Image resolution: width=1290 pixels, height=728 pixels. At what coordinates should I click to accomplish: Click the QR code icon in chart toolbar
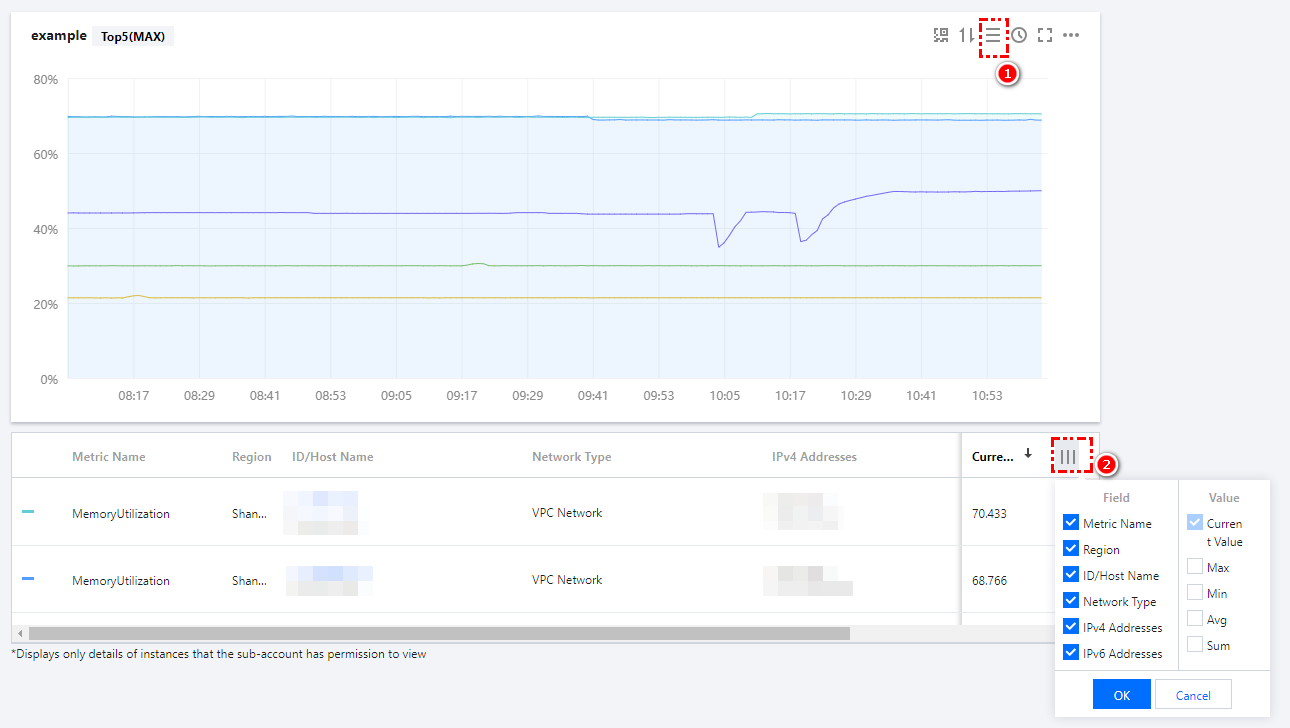941,35
